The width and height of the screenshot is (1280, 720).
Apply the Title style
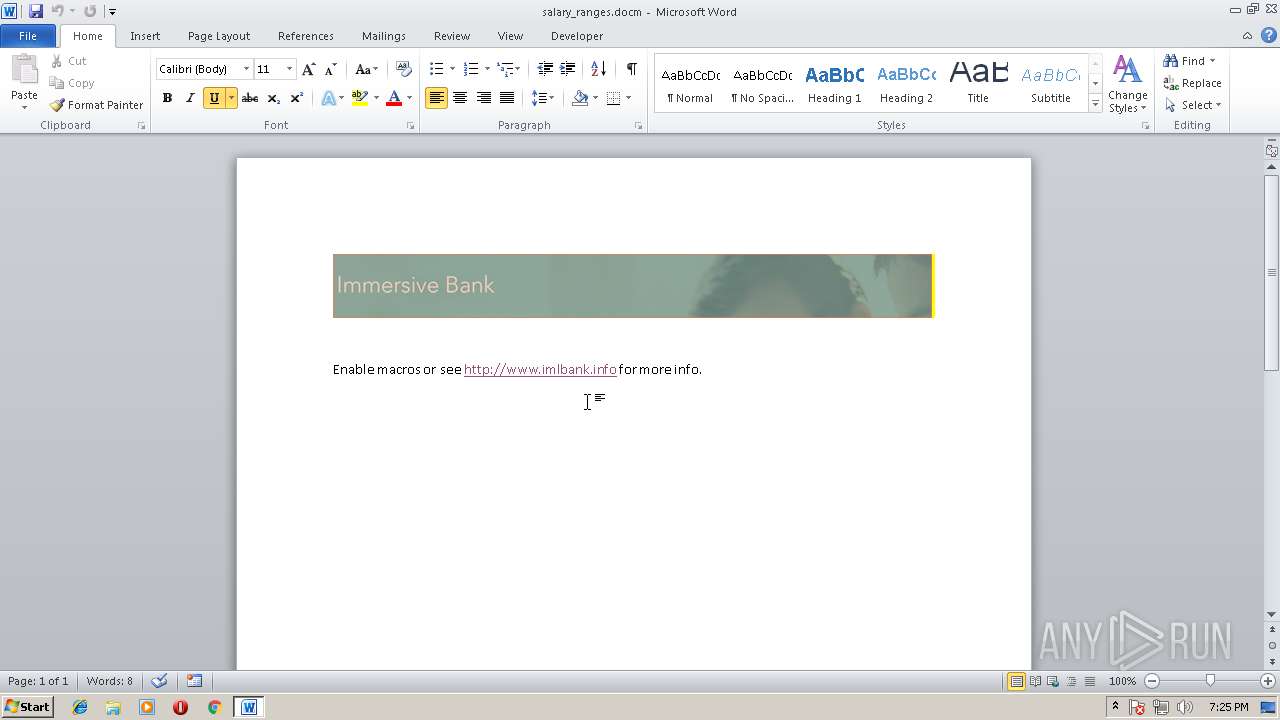pyautogui.click(x=978, y=84)
